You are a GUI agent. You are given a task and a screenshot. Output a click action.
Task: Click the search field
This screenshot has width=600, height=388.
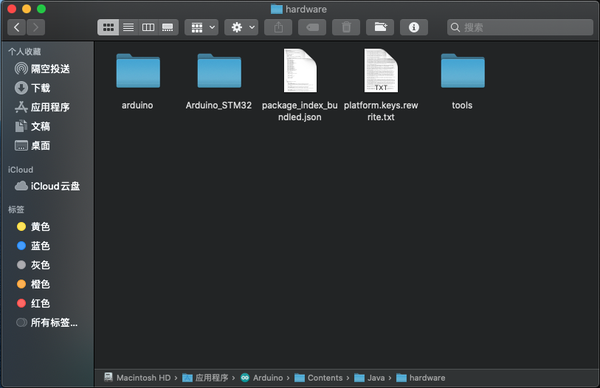click(520, 28)
